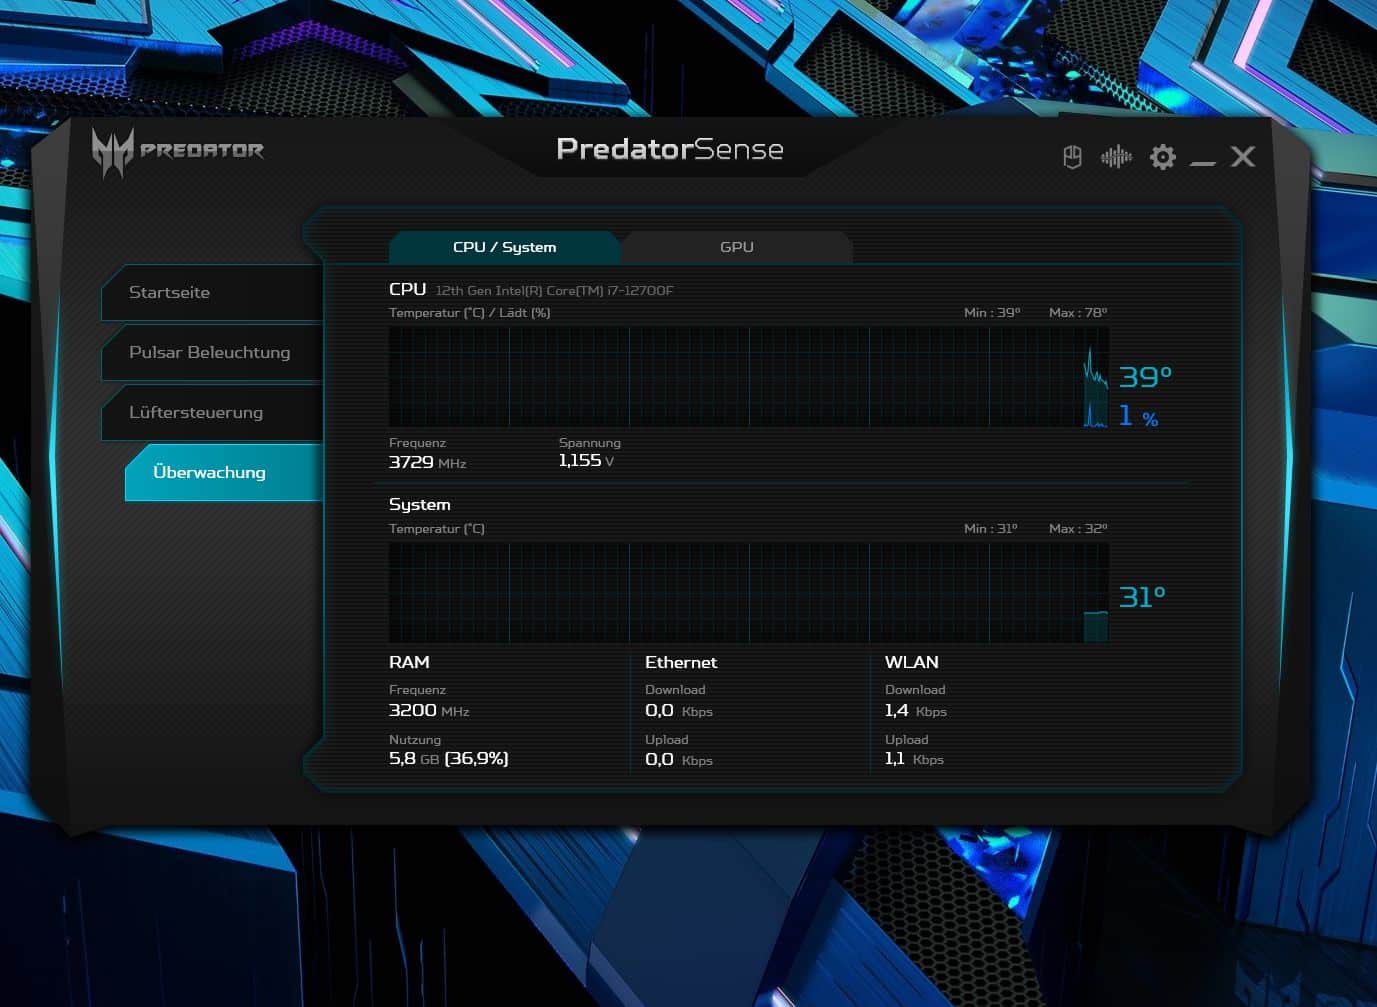Image resolution: width=1377 pixels, height=1007 pixels.
Task: Open the mouse settings icon in title bar
Action: [1072, 157]
